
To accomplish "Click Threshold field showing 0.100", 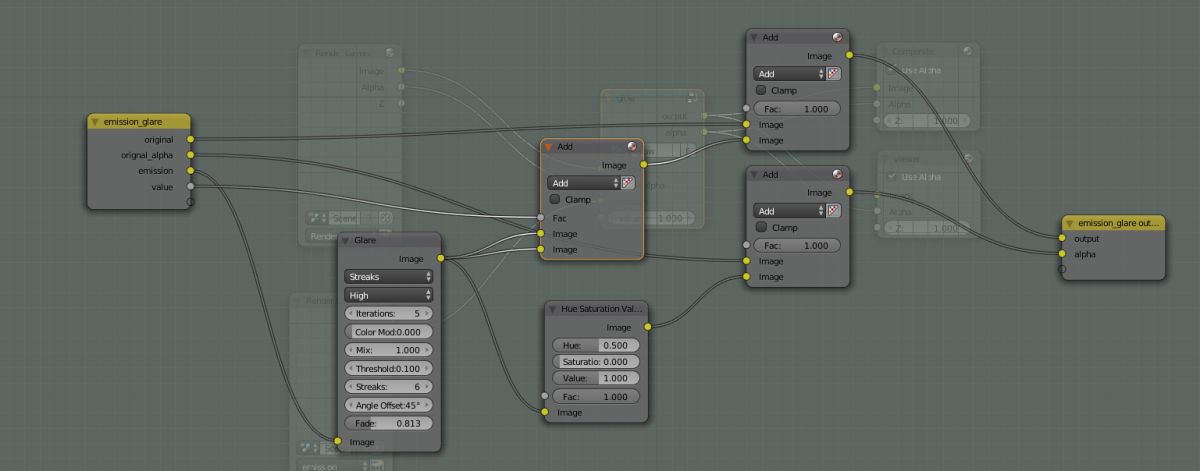I will point(388,368).
